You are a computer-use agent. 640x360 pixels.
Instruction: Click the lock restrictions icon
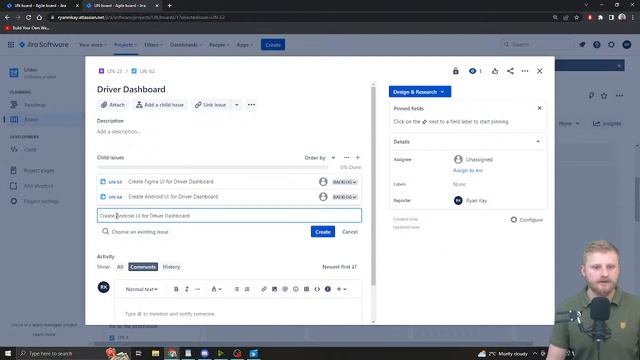pyautogui.click(x=456, y=71)
